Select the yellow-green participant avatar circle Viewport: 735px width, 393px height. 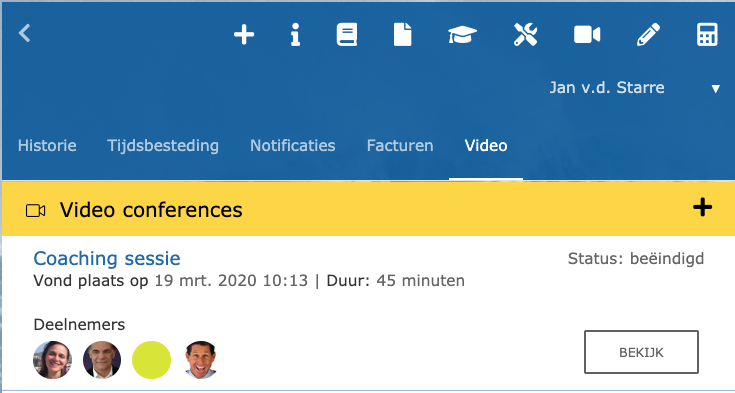(151, 360)
